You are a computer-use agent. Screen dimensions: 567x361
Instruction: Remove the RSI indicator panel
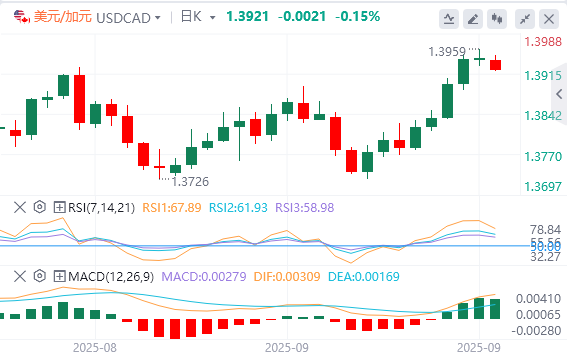tap(20, 208)
